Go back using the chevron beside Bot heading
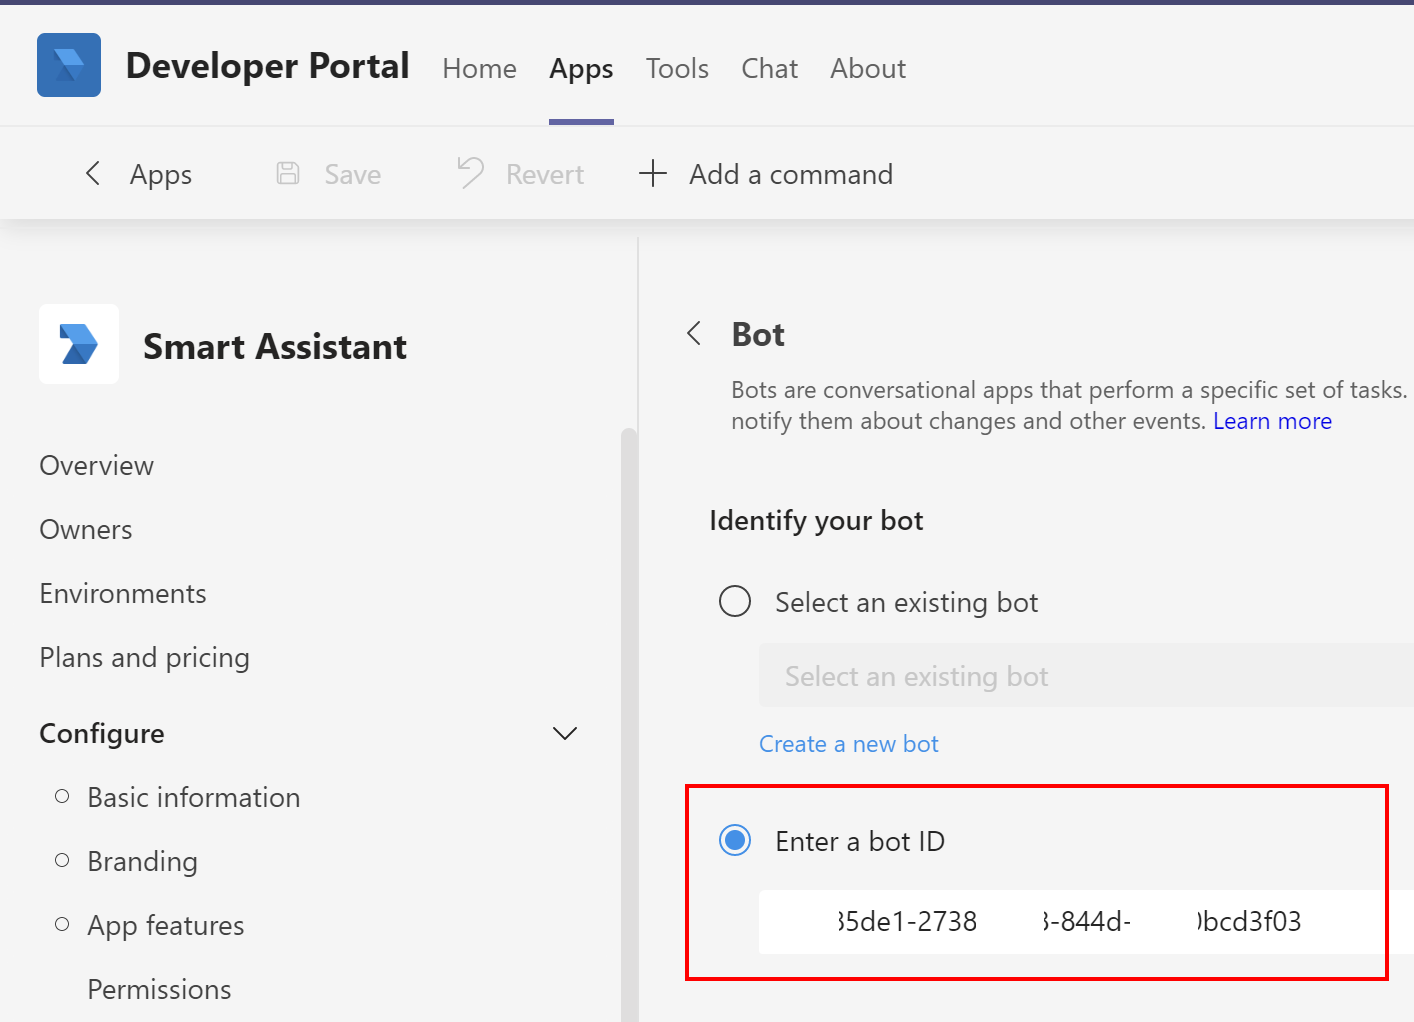 point(694,333)
